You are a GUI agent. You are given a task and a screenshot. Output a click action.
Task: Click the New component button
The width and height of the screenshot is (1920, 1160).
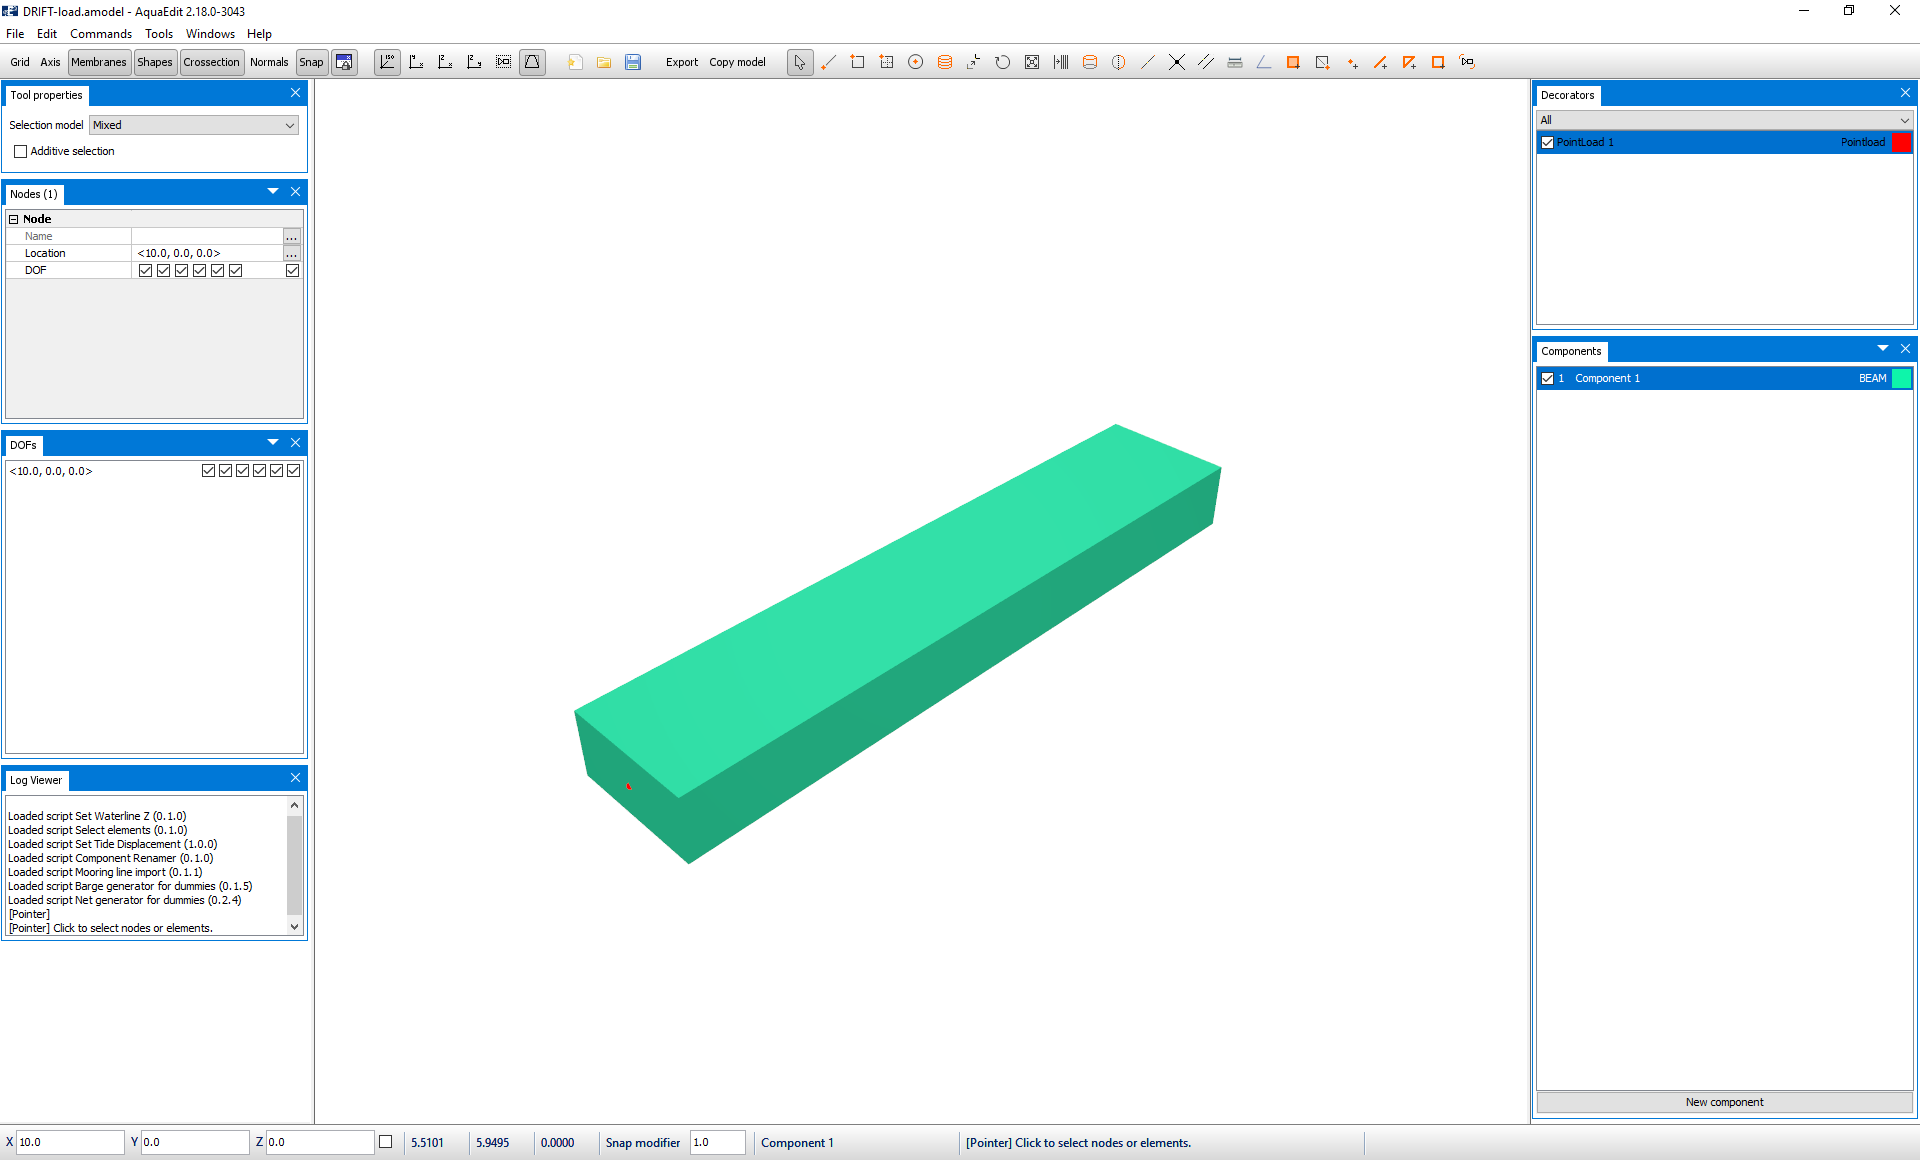pyautogui.click(x=1724, y=1102)
